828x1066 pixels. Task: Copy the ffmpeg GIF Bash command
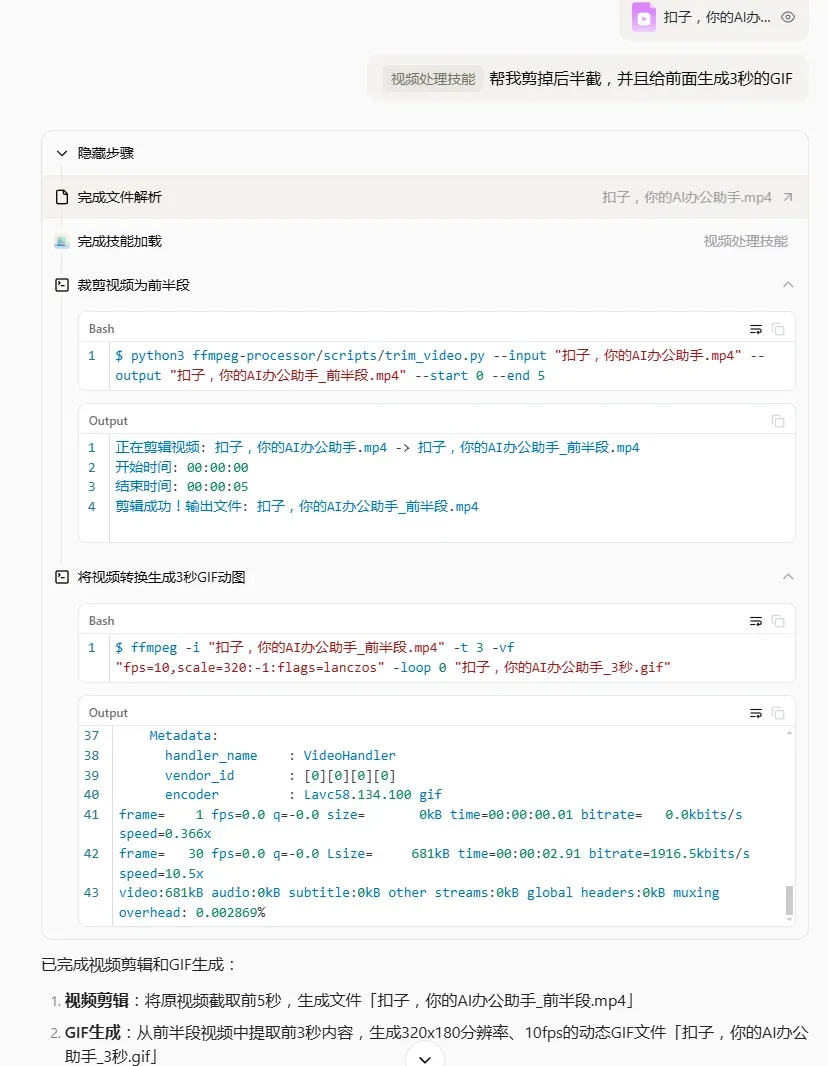[778, 621]
